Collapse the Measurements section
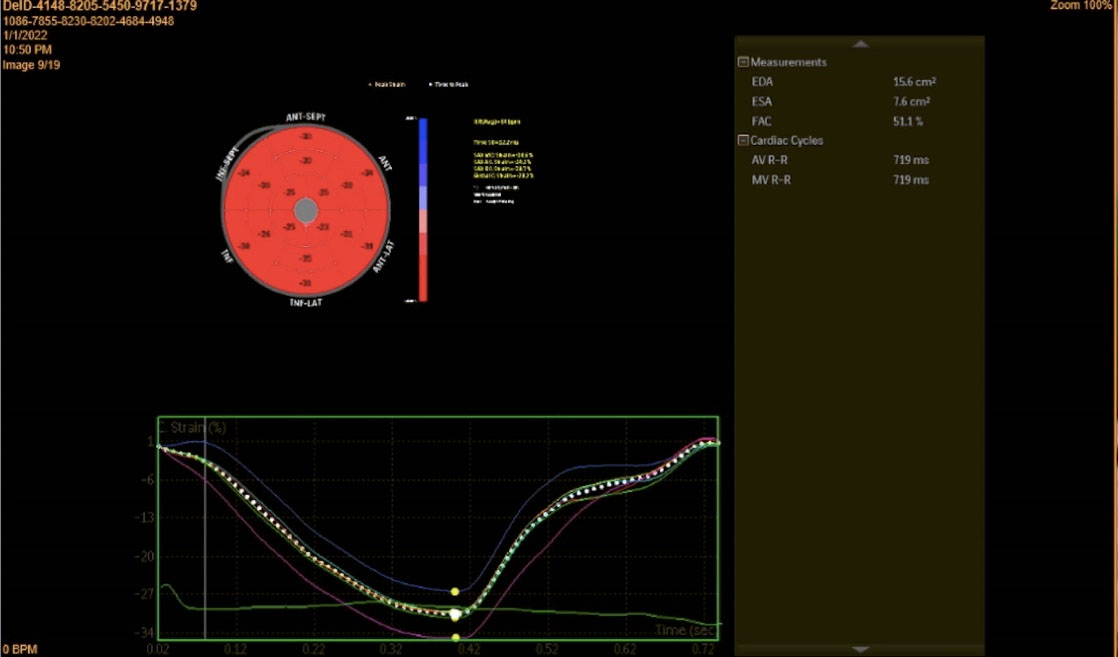 743,62
